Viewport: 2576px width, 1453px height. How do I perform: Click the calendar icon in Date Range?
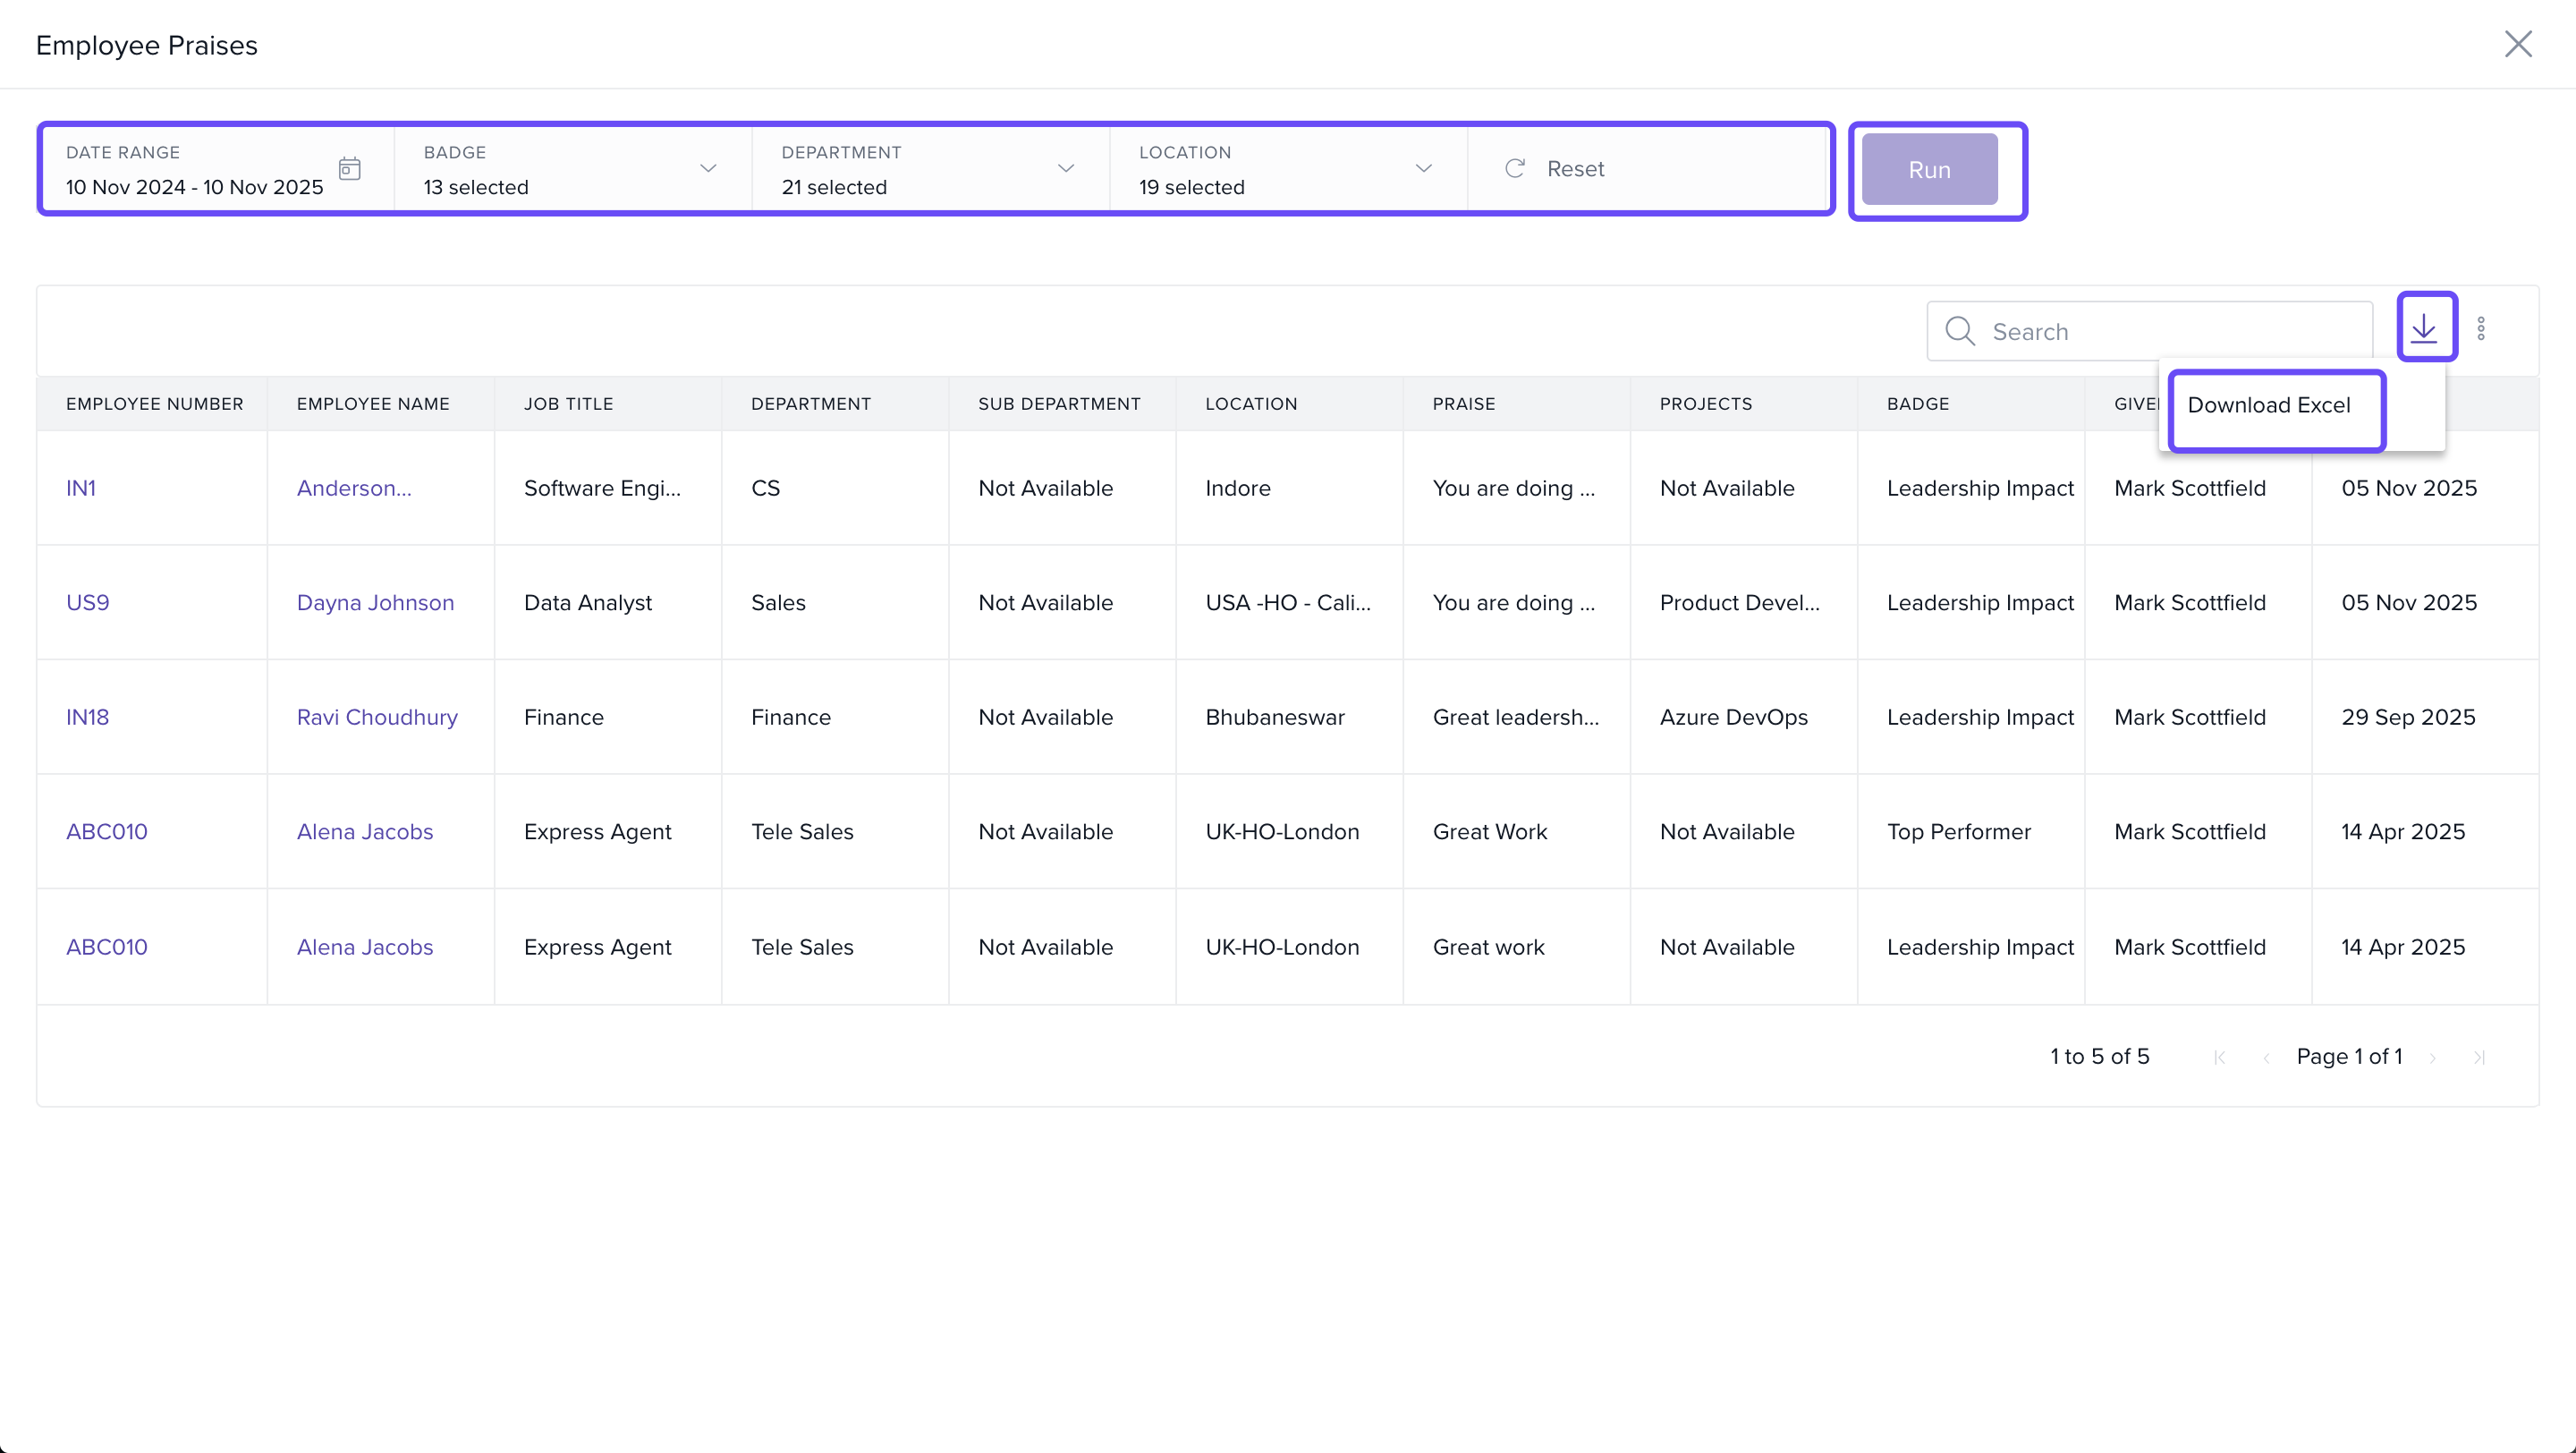(349, 168)
